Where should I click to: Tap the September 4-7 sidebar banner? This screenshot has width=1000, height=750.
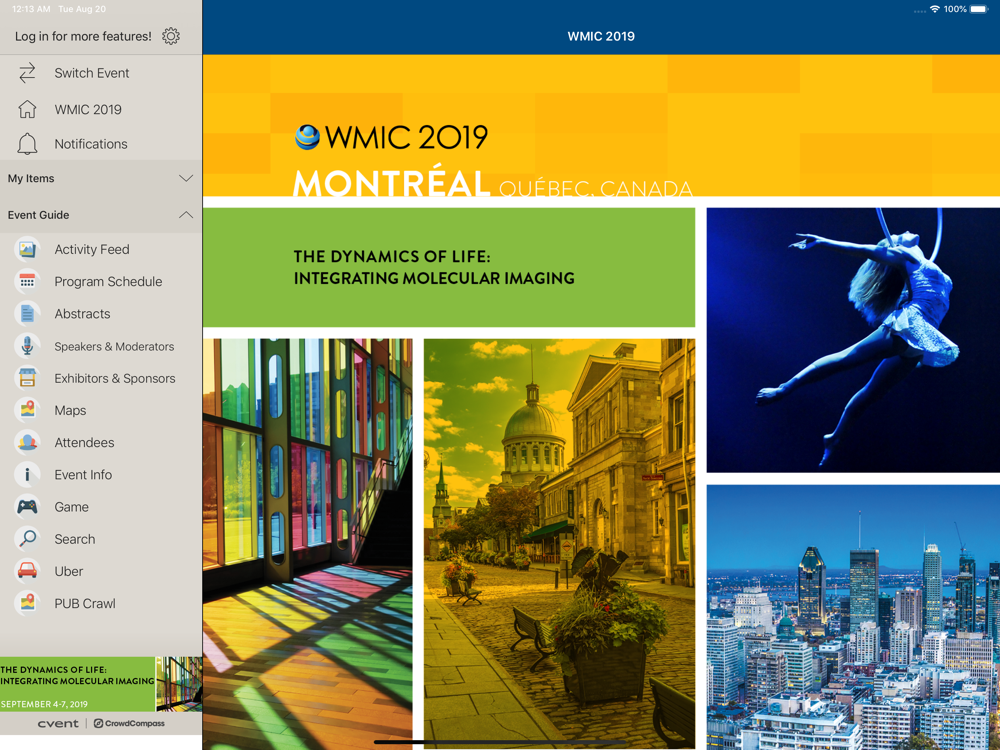[101, 684]
